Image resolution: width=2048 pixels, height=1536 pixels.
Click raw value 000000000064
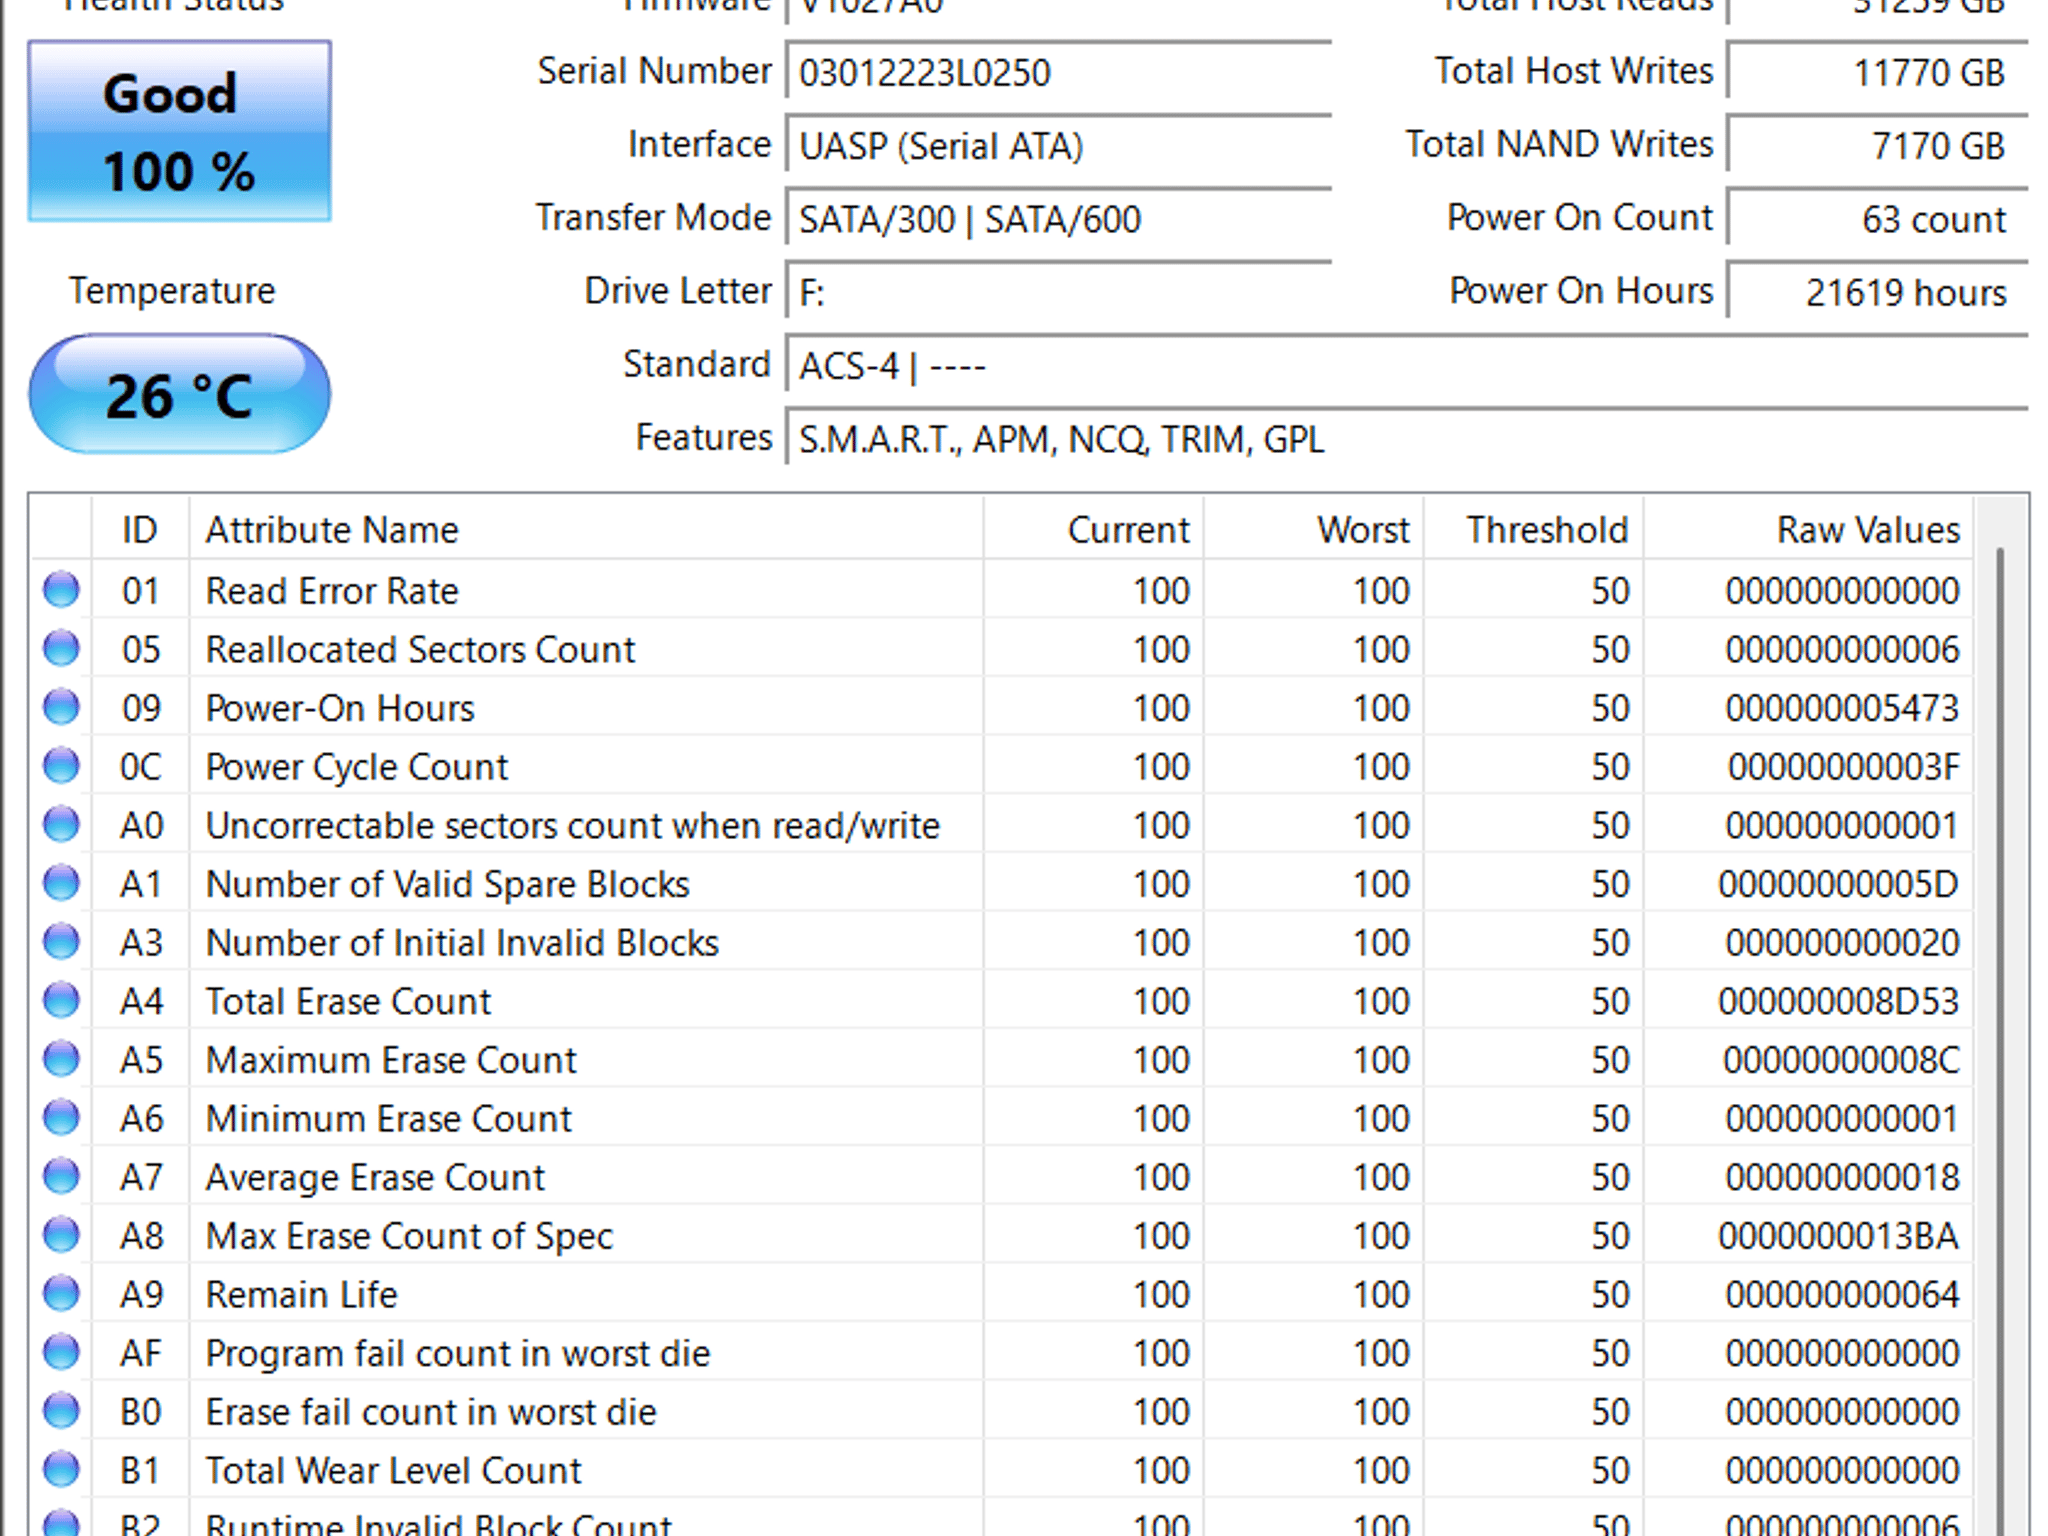(x=1842, y=1295)
